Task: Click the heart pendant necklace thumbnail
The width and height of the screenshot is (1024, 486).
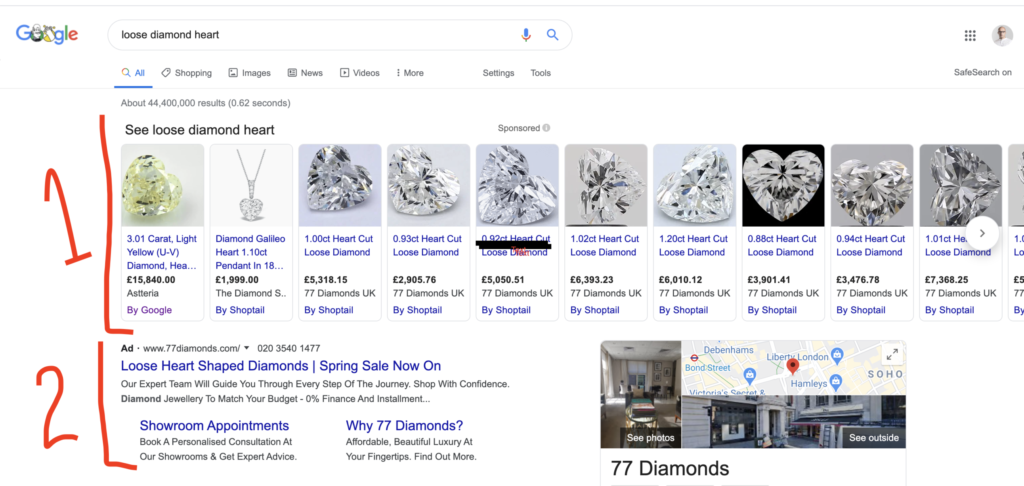Action: 251,186
